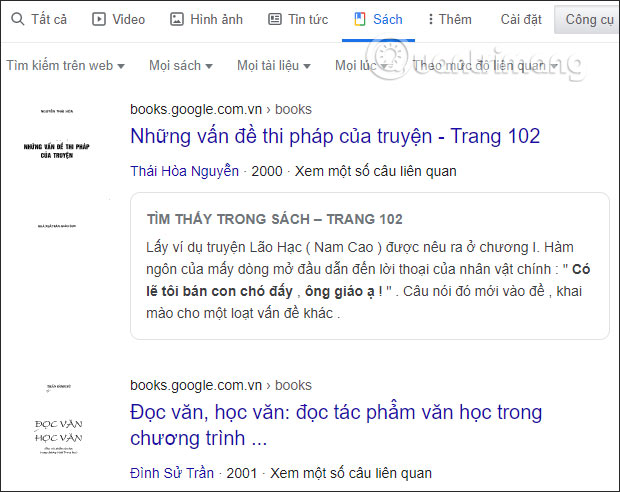Viewport: 620px width, 492px height.
Task: Click the year 2000 in first result
Action: [x=267, y=171]
